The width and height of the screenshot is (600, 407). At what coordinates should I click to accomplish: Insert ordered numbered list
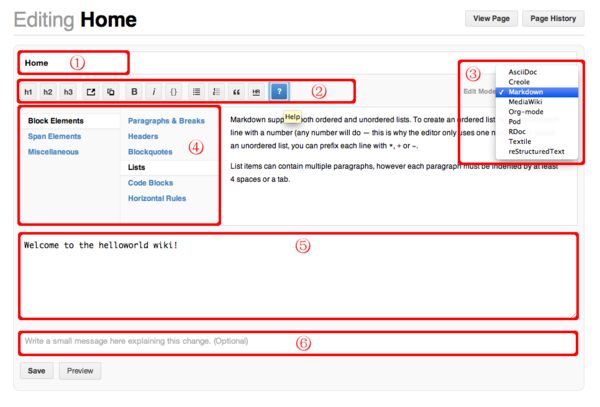point(216,92)
